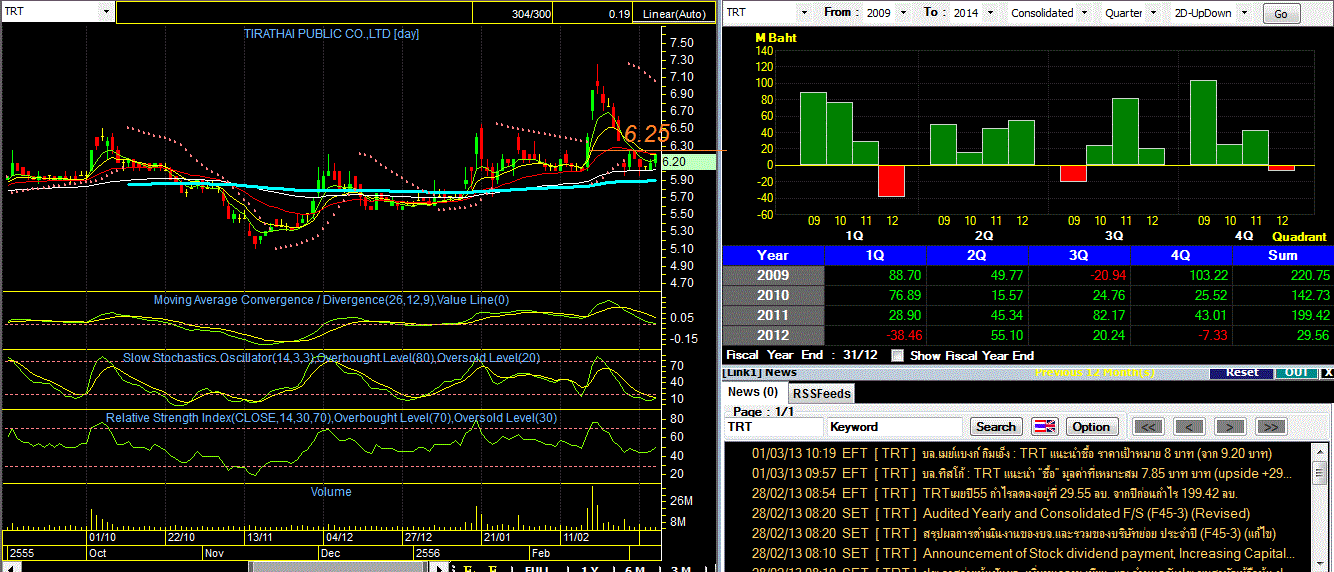Click the 4Q column header

(1181, 255)
